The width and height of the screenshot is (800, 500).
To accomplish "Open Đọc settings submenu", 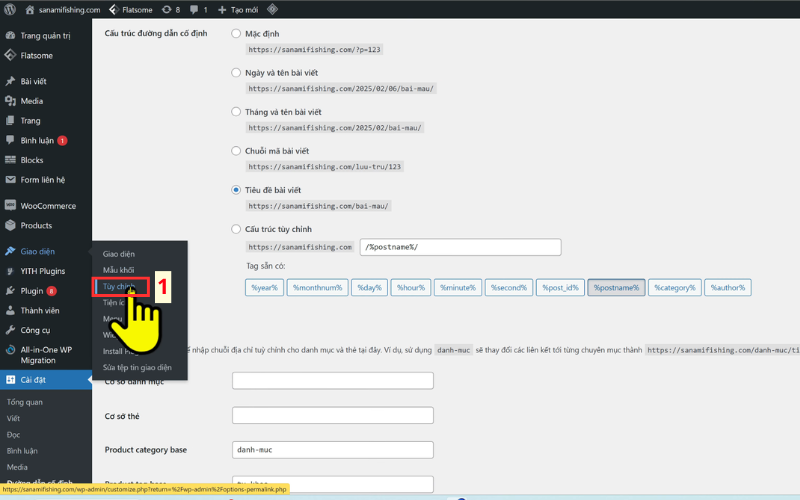I will [13, 435].
